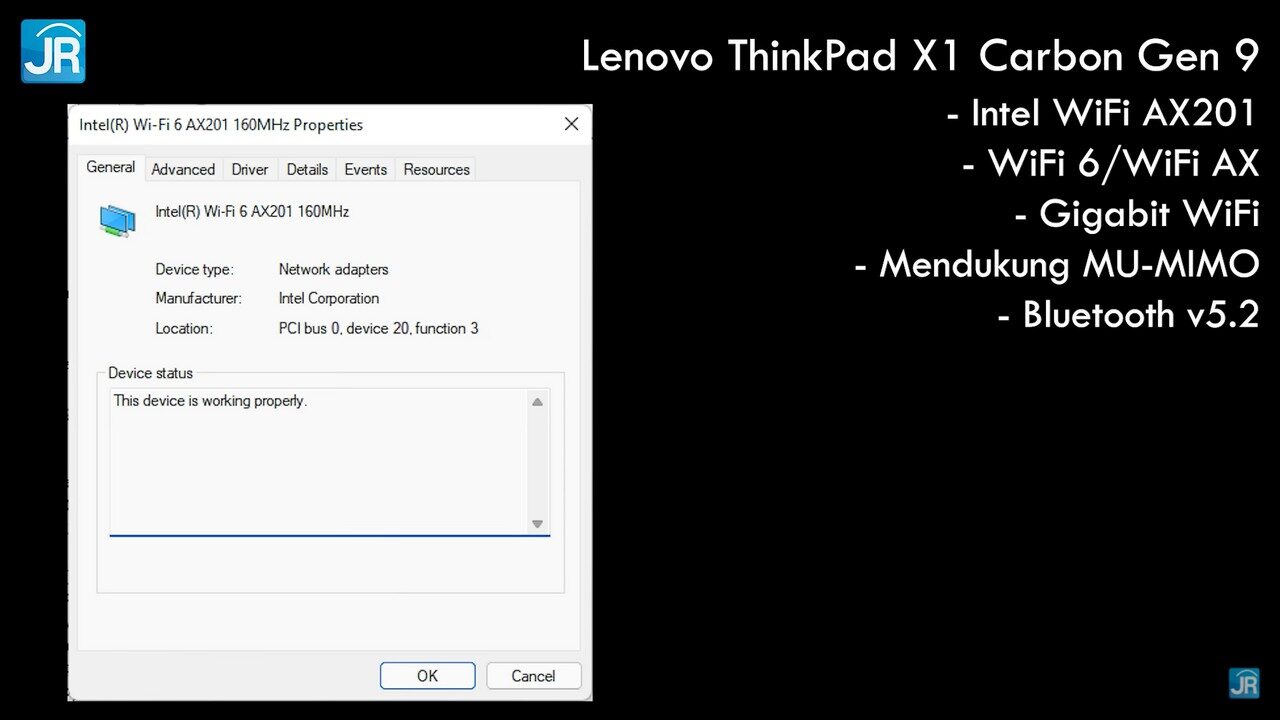Click the JR channel logo top left
This screenshot has height=720, width=1280.
52,50
